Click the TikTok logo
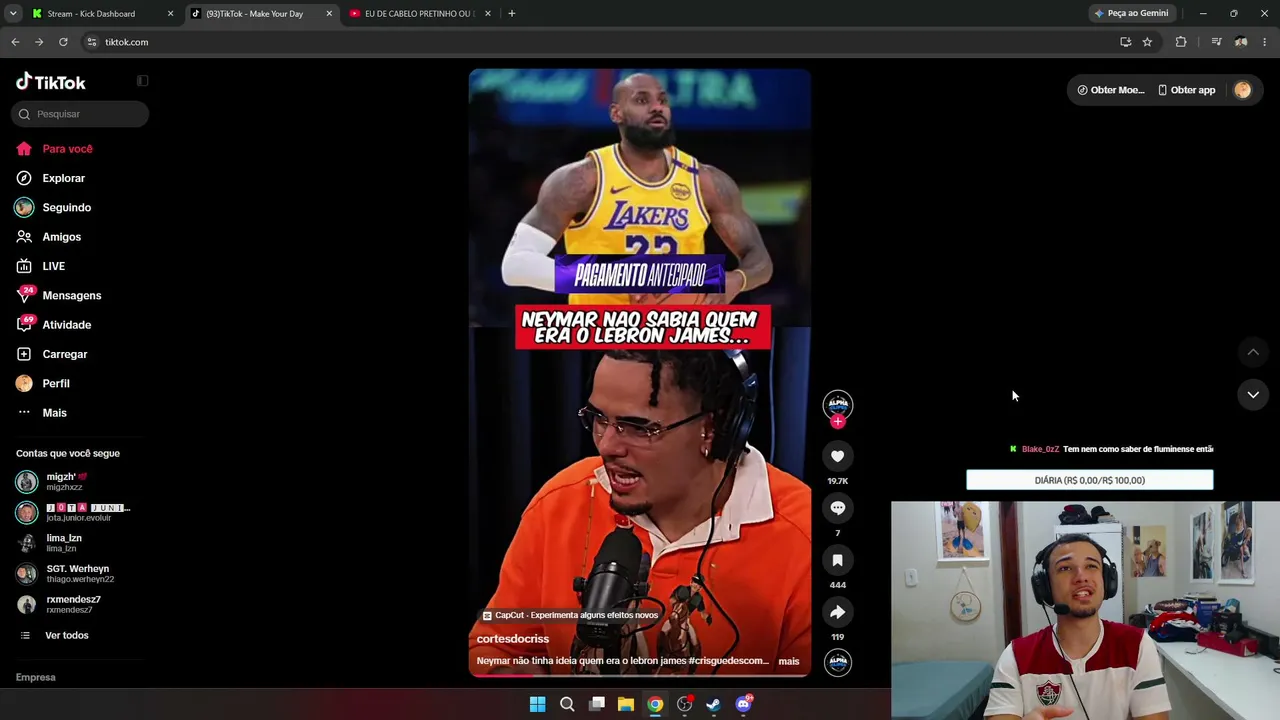 [x=51, y=82]
